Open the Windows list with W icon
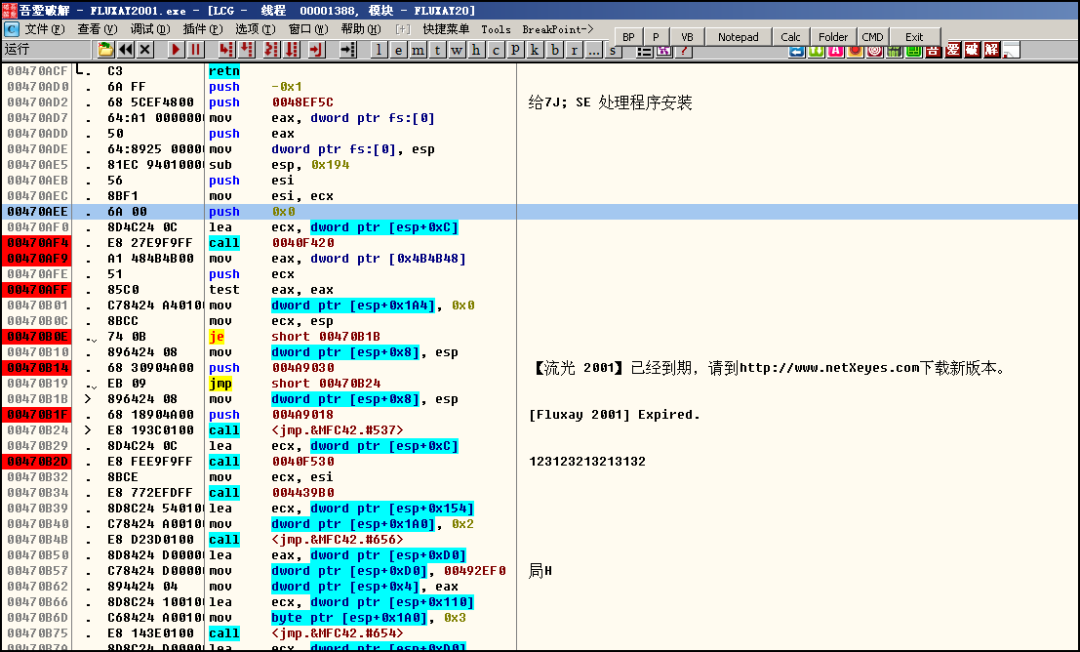The width and height of the screenshot is (1080, 652). [x=456, y=50]
